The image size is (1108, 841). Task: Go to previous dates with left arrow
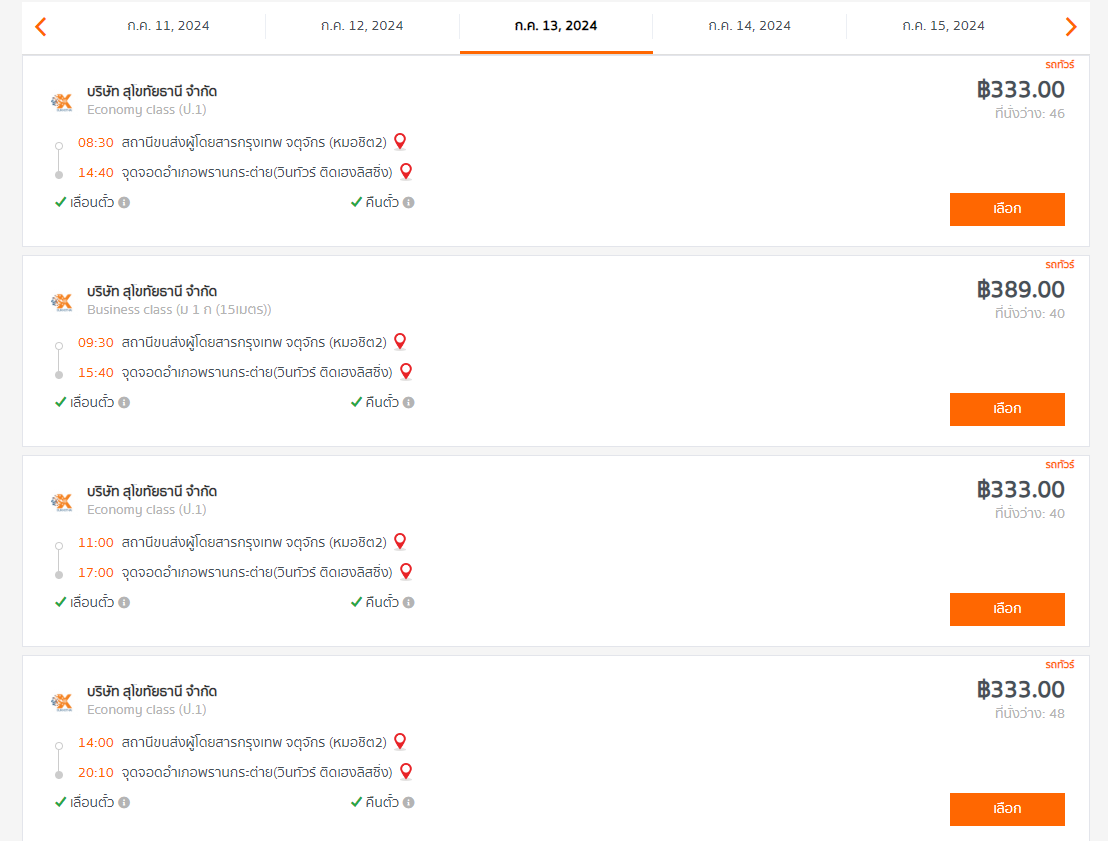[x=41, y=27]
